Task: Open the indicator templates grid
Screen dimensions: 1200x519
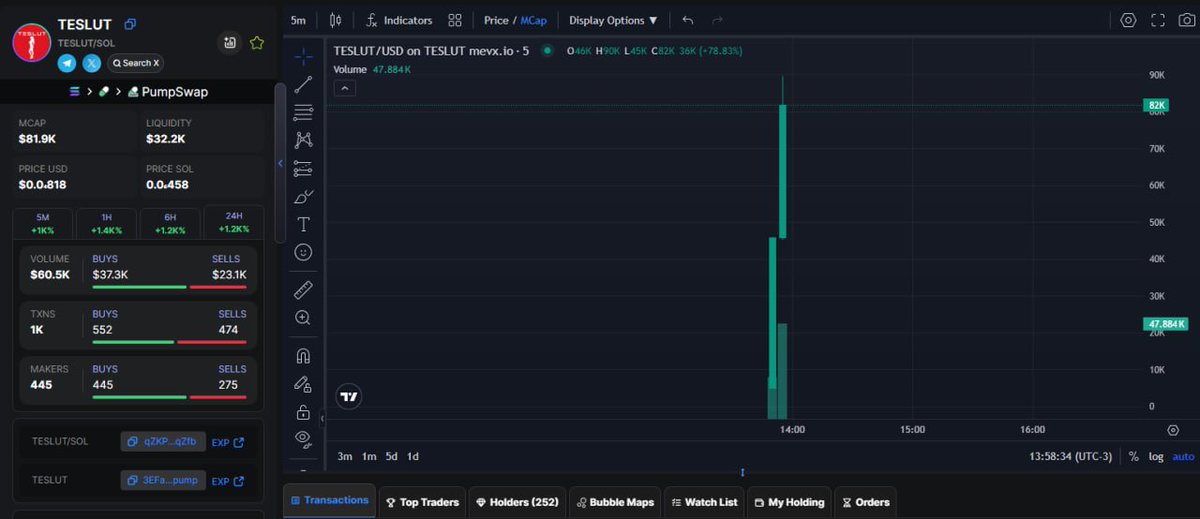Action: [x=455, y=20]
